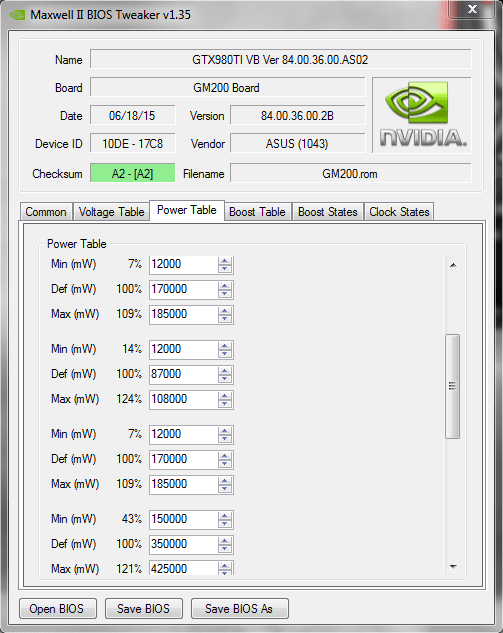
Task: Increase the Max 425000 value
Action: point(225,566)
